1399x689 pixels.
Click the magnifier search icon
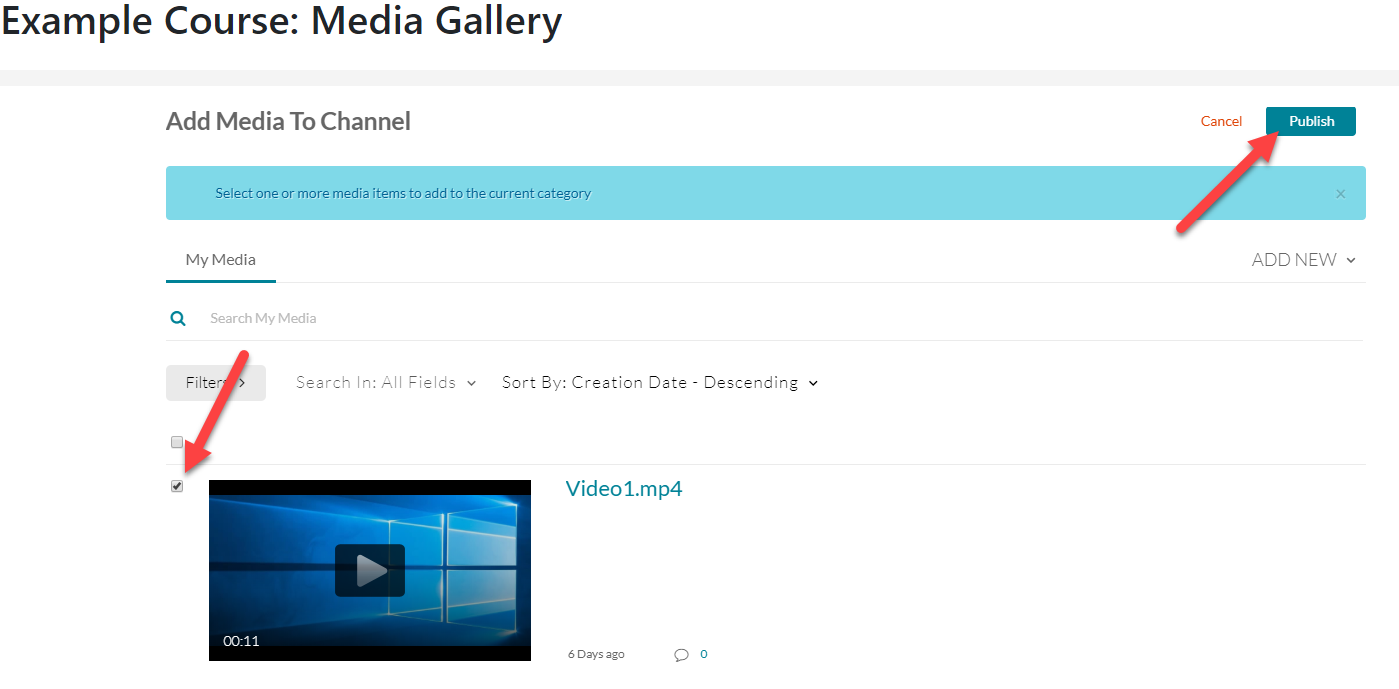pyautogui.click(x=178, y=319)
